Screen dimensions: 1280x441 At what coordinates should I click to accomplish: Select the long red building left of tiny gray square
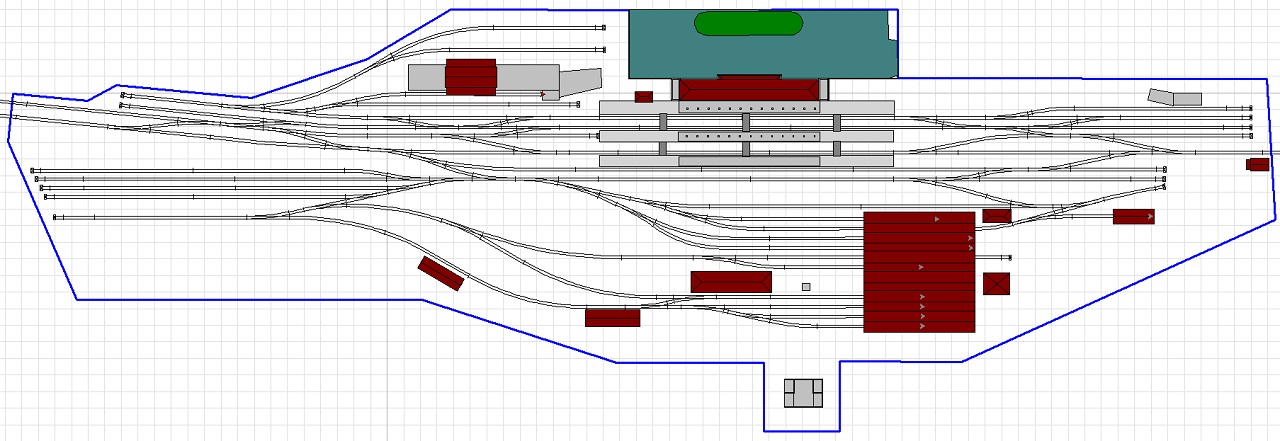click(731, 282)
